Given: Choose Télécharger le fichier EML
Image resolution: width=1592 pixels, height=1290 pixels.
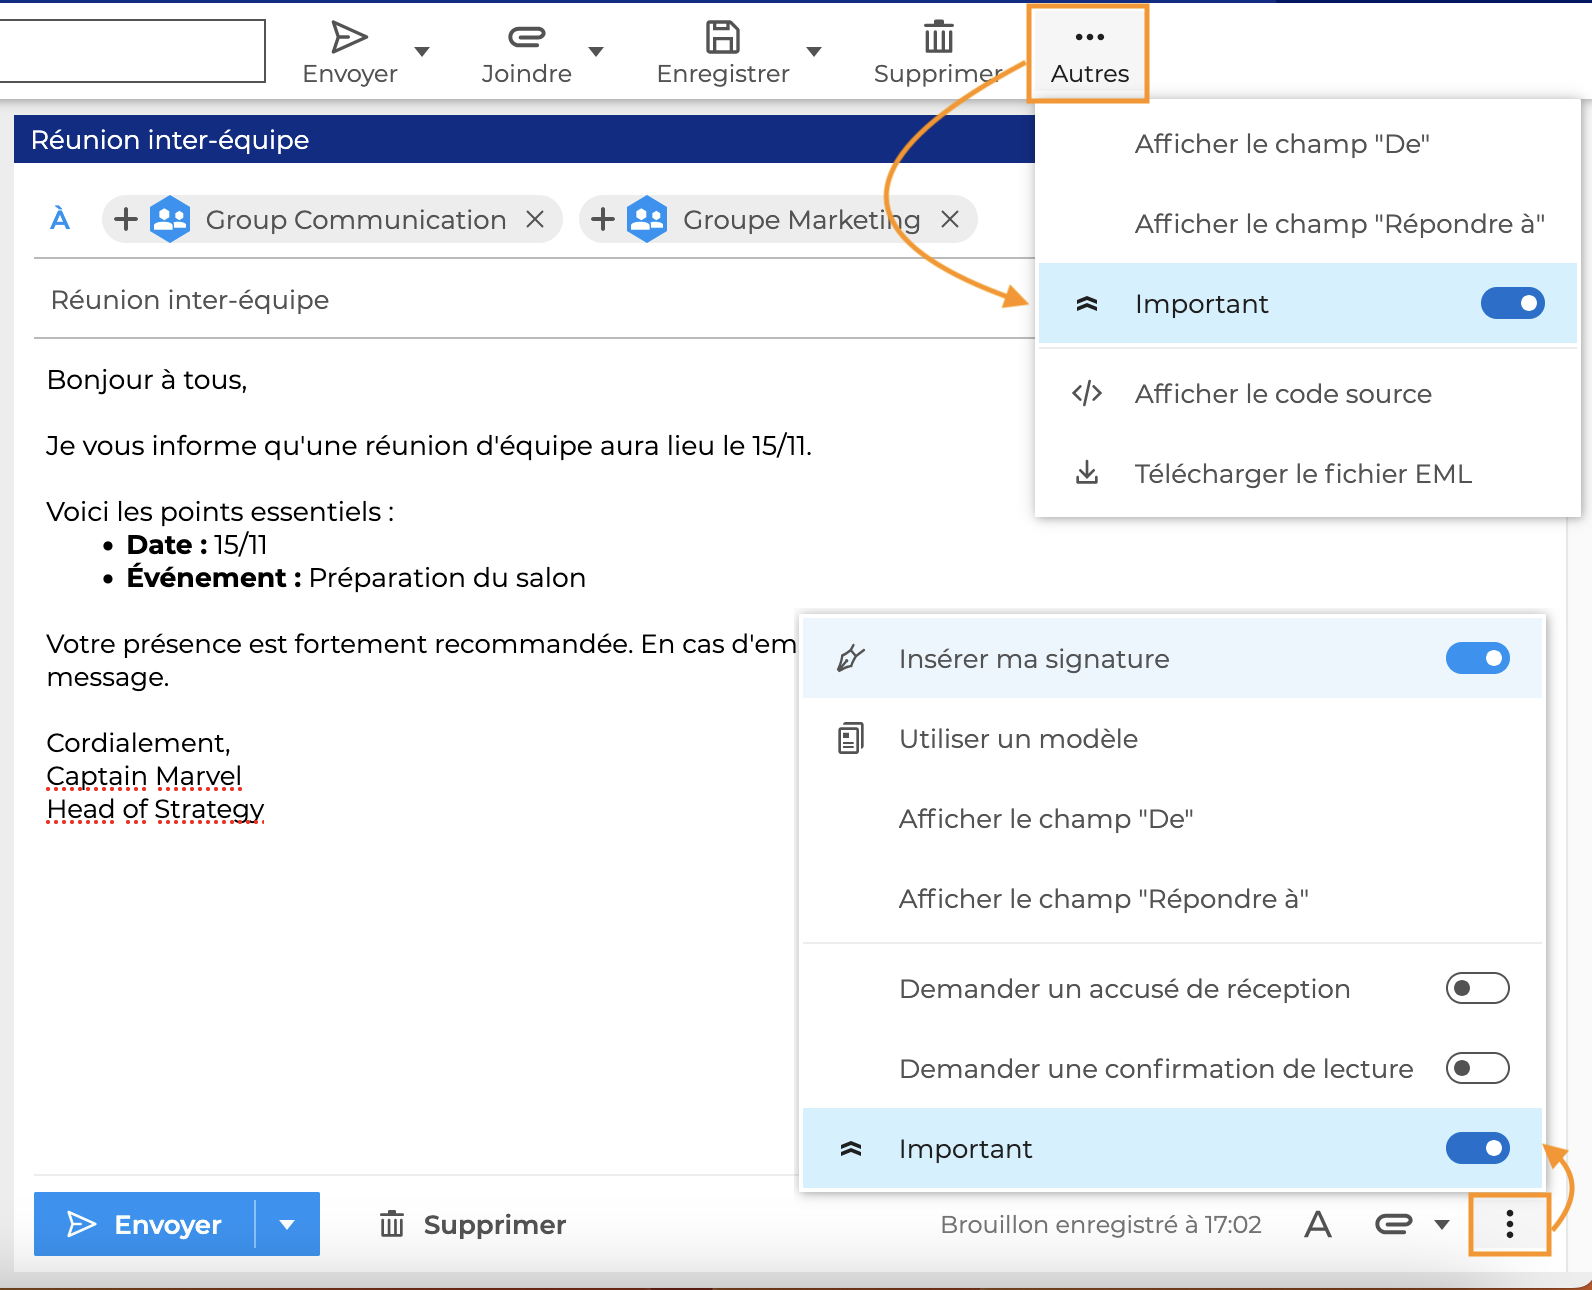Looking at the screenshot, I should point(1302,474).
